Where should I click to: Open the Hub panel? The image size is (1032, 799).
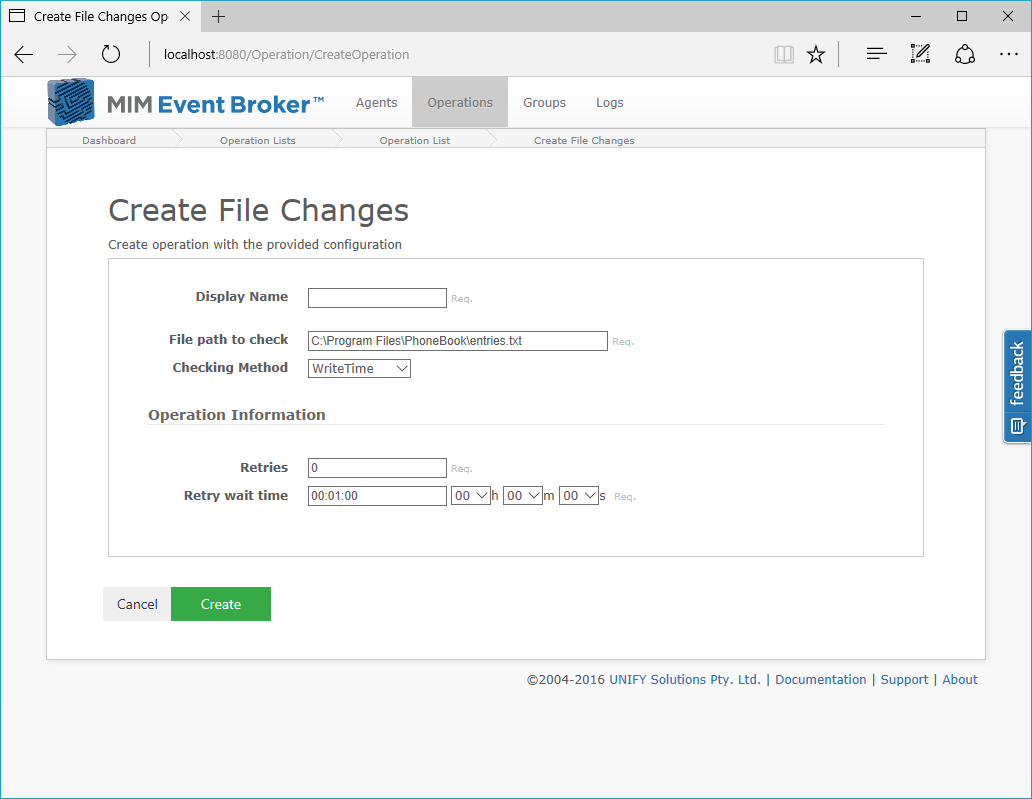[877, 55]
